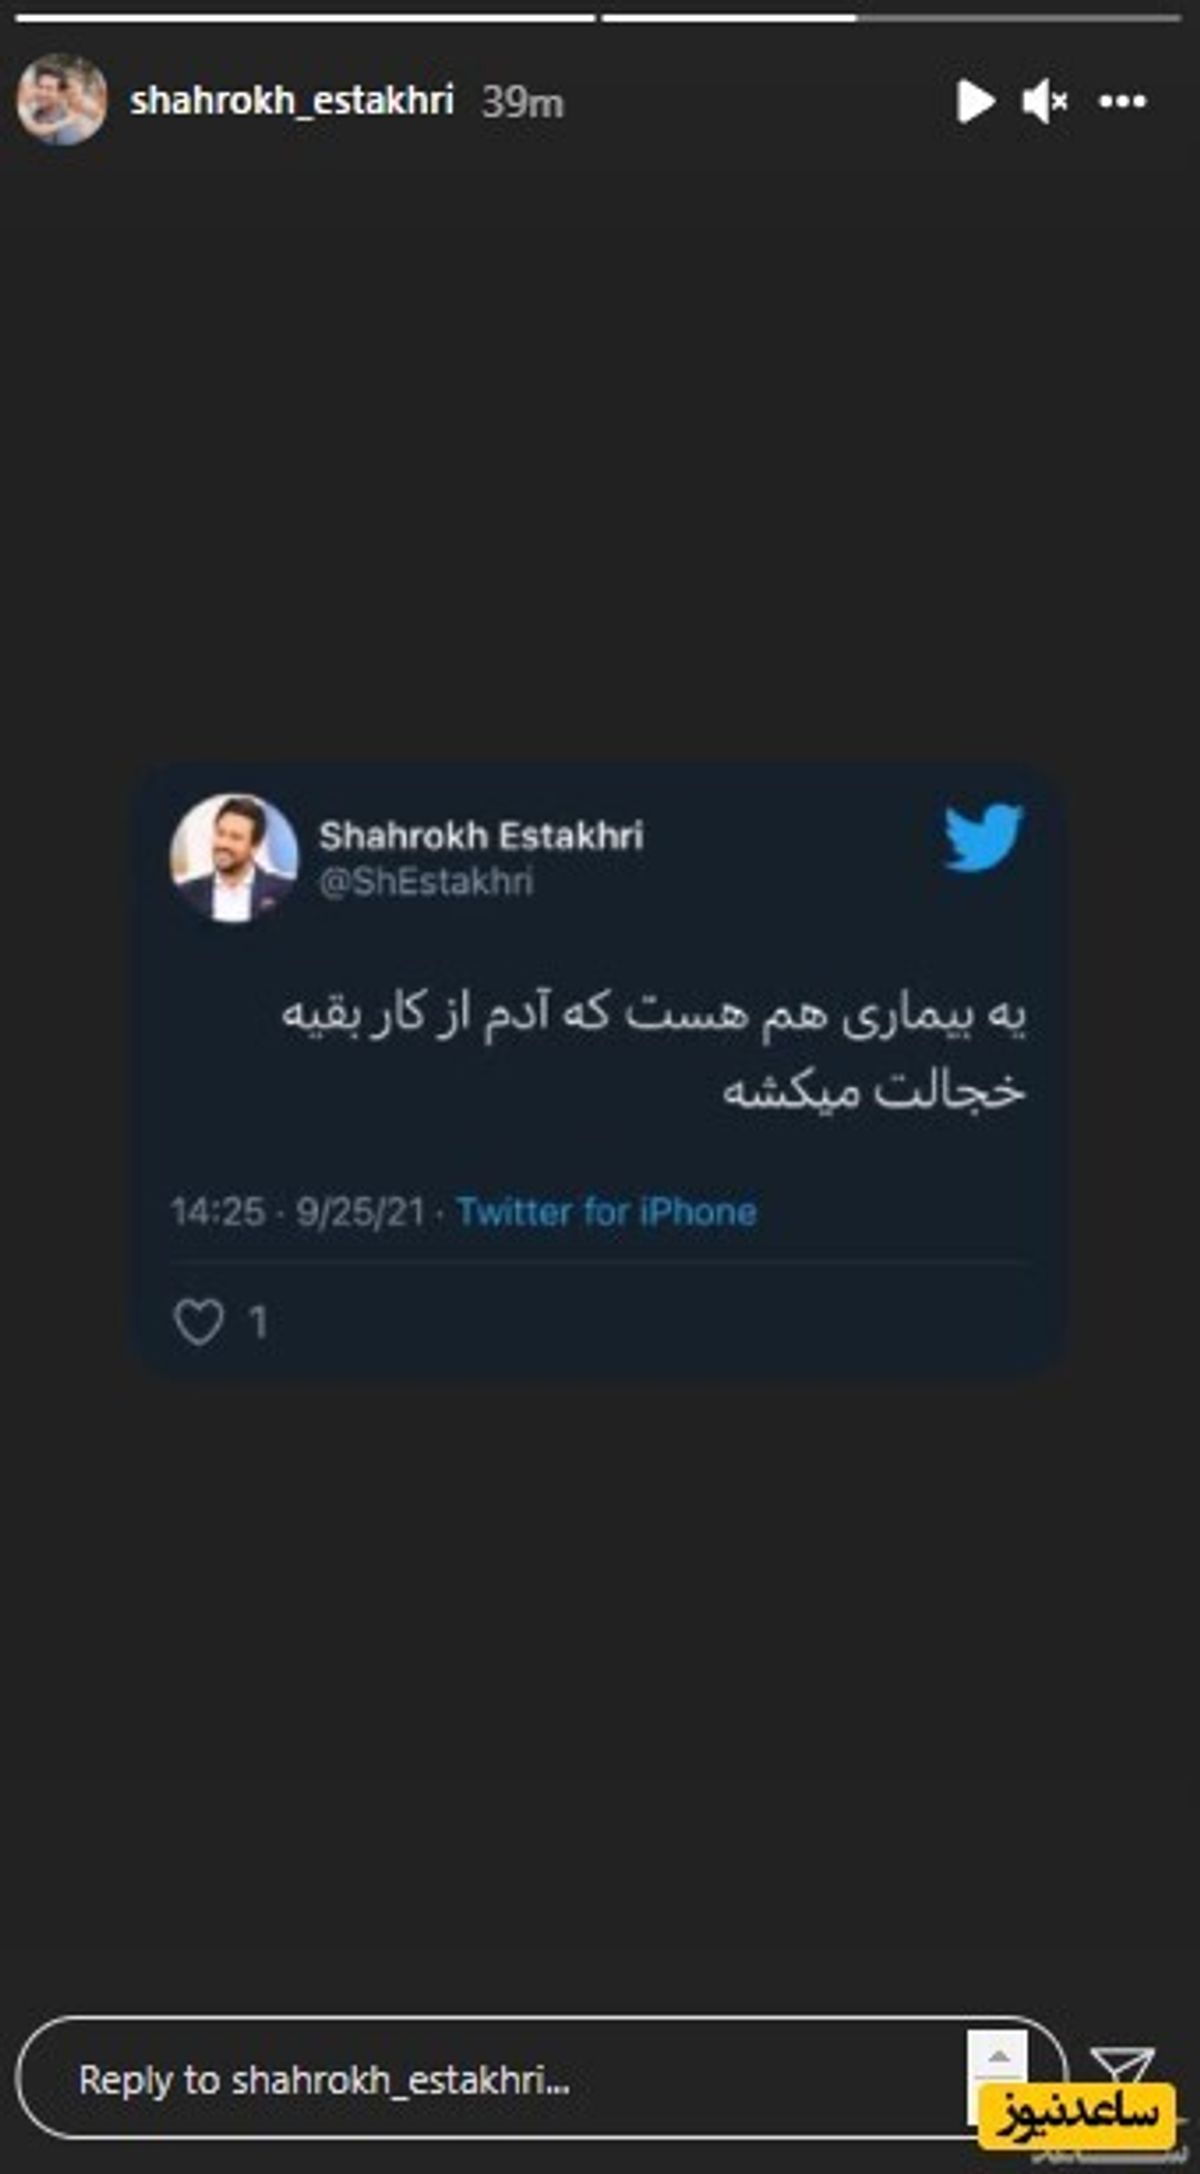Click the paper plane send icon

pos(1124,2066)
